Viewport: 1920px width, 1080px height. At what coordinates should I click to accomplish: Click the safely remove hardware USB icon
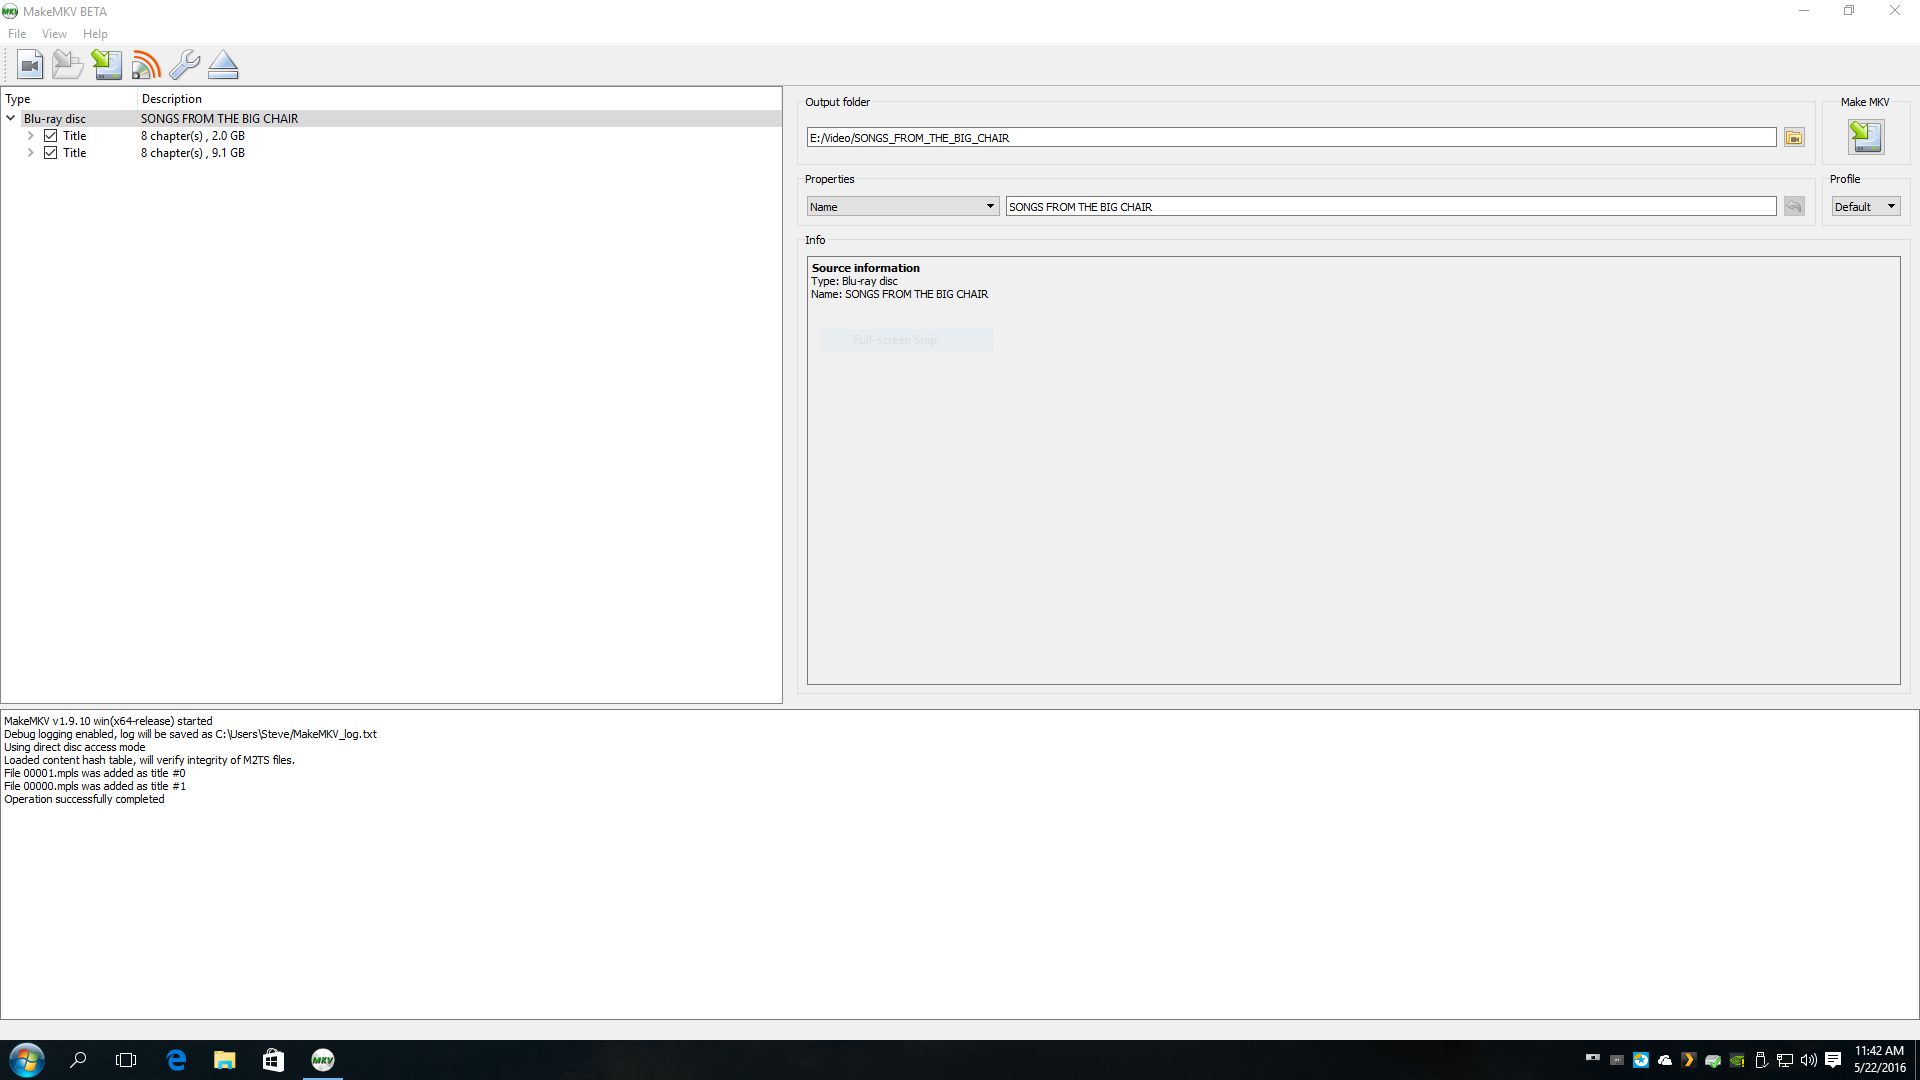pyautogui.click(x=1761, y=1060)
